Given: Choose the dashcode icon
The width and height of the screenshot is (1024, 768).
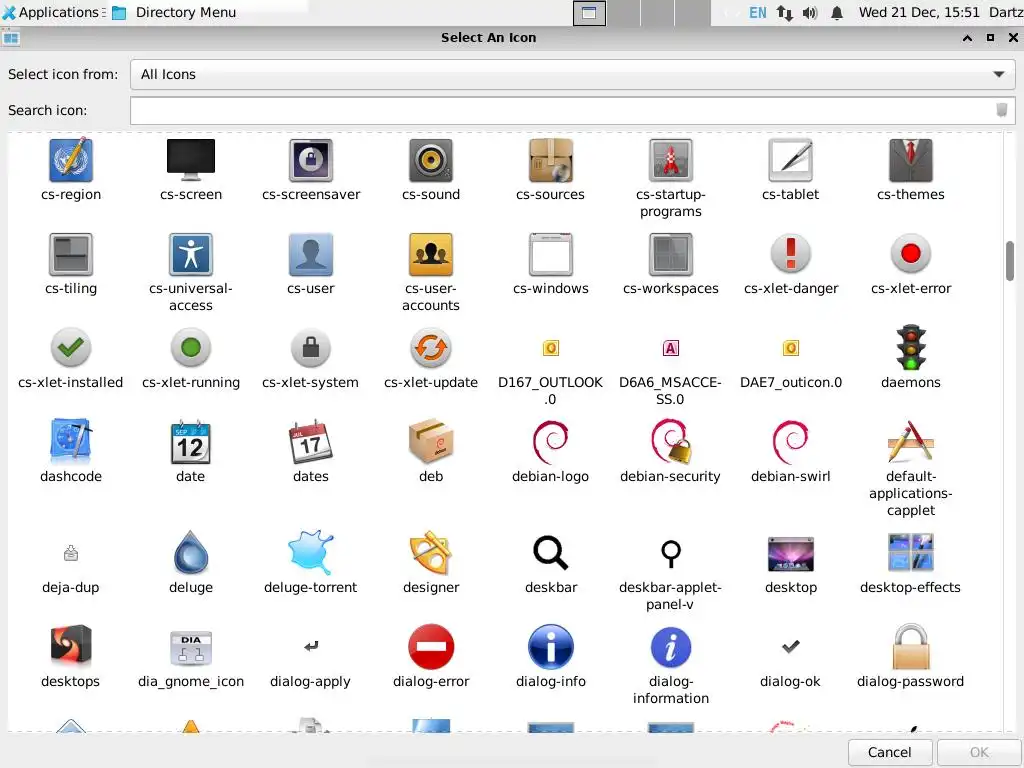Looking at the screenshot, I should coord(71,441).
